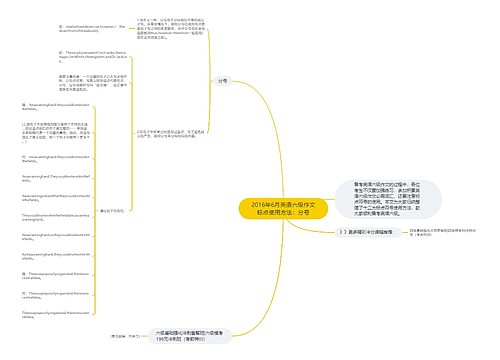Select the paragraph node beginning with 2
The image size is (500, 360).
(x=170, y=134)
